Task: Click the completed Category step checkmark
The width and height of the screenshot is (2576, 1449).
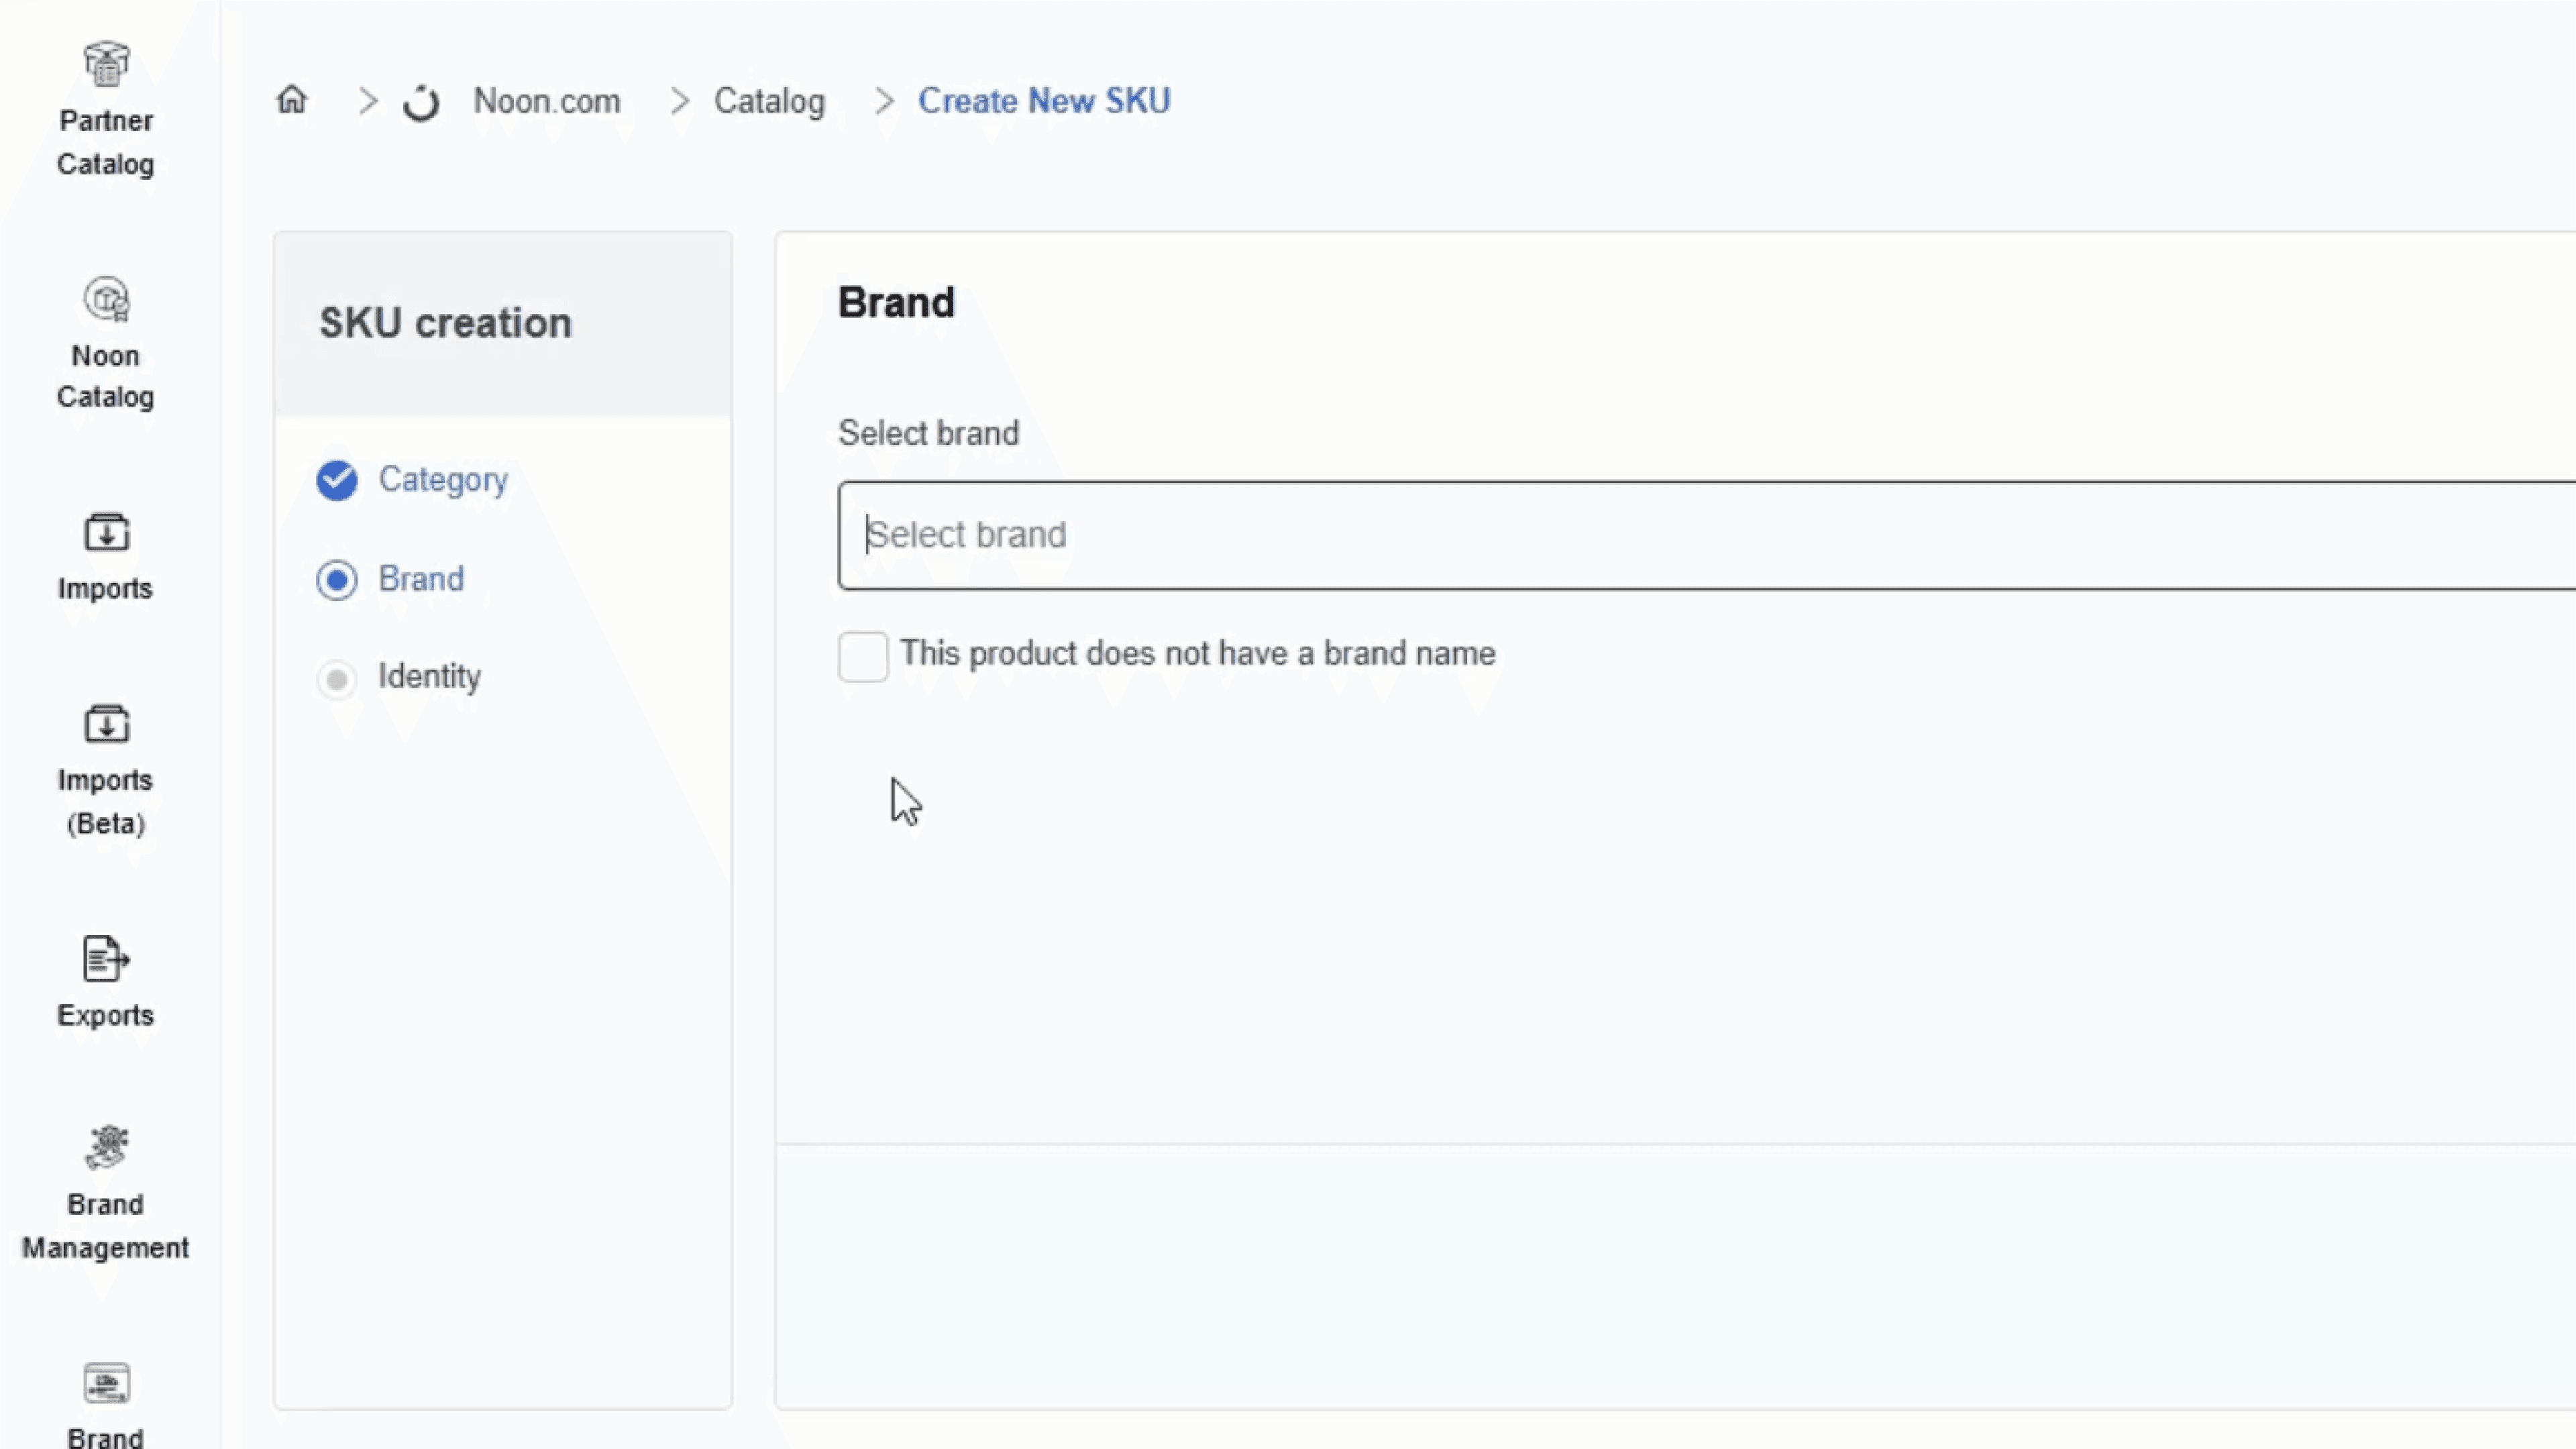Action: pyautogui.click(x=337, y=480)
